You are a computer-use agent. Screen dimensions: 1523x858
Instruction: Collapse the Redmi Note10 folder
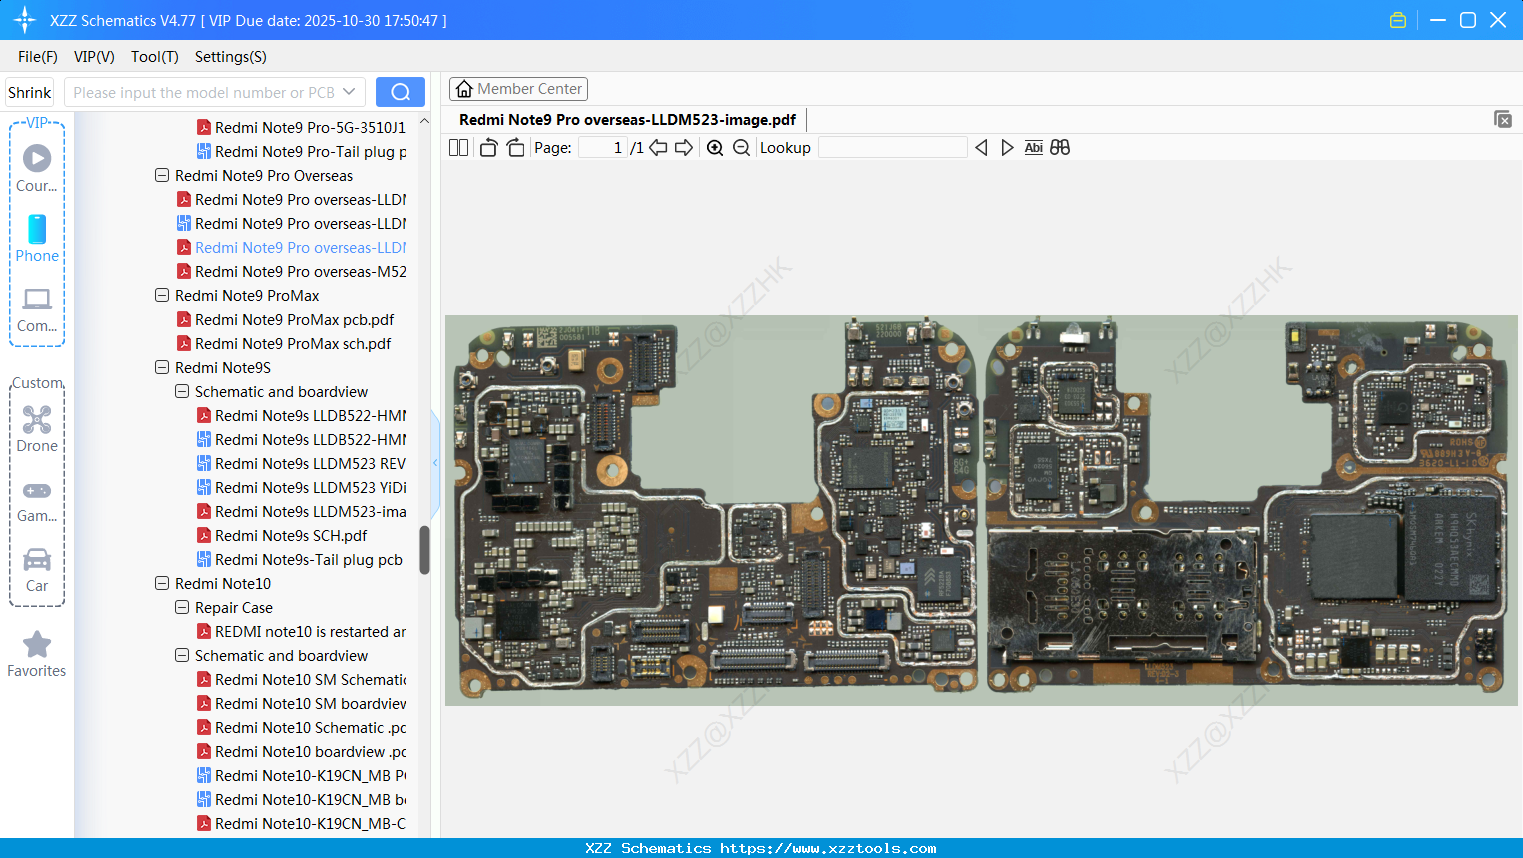(x=162, y=583)
